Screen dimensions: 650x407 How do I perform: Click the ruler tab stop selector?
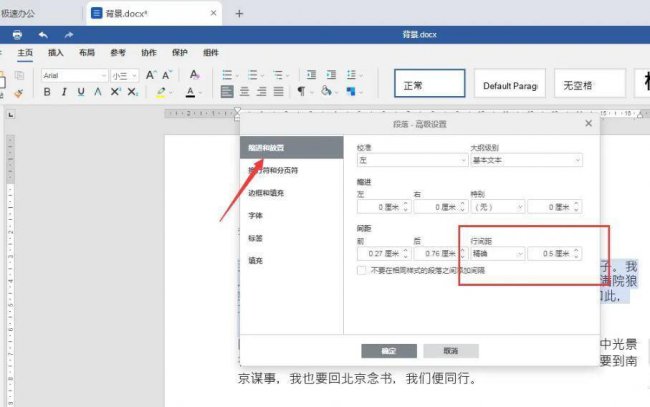[x=11, y=114]
